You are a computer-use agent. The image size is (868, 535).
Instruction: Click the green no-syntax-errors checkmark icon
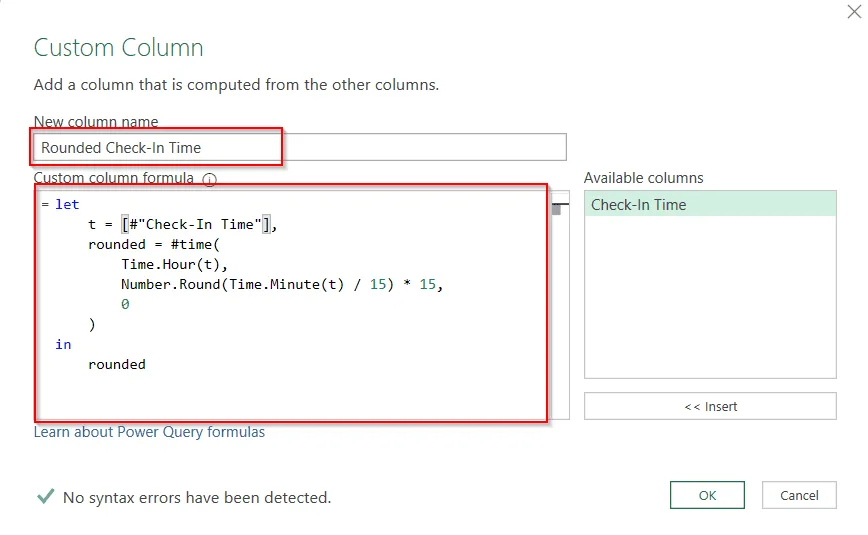(45, 496)
